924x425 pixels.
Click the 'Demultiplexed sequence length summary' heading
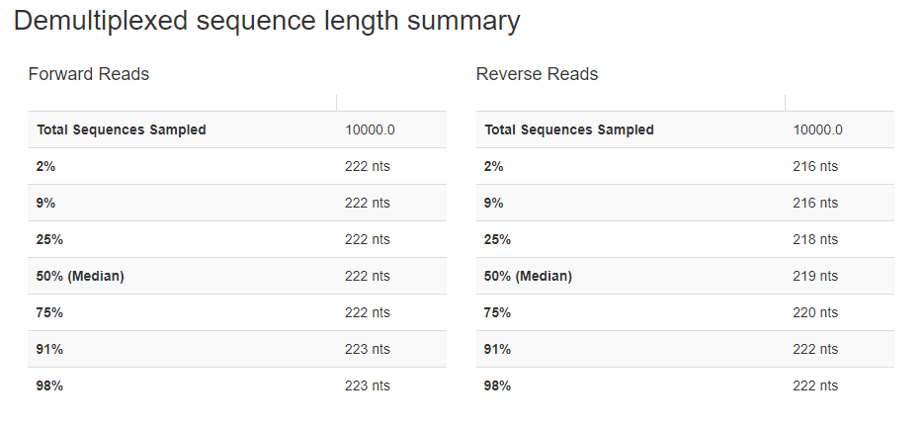(266, 21)
